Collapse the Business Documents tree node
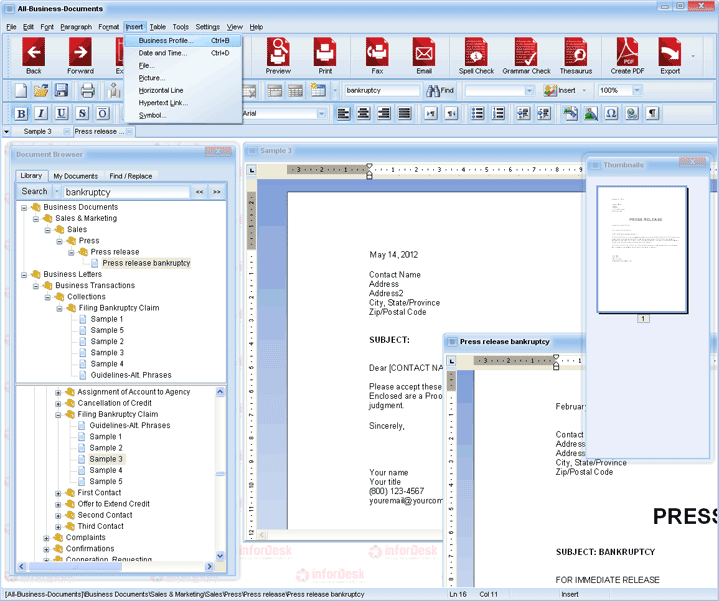 (x=24, y=208)
